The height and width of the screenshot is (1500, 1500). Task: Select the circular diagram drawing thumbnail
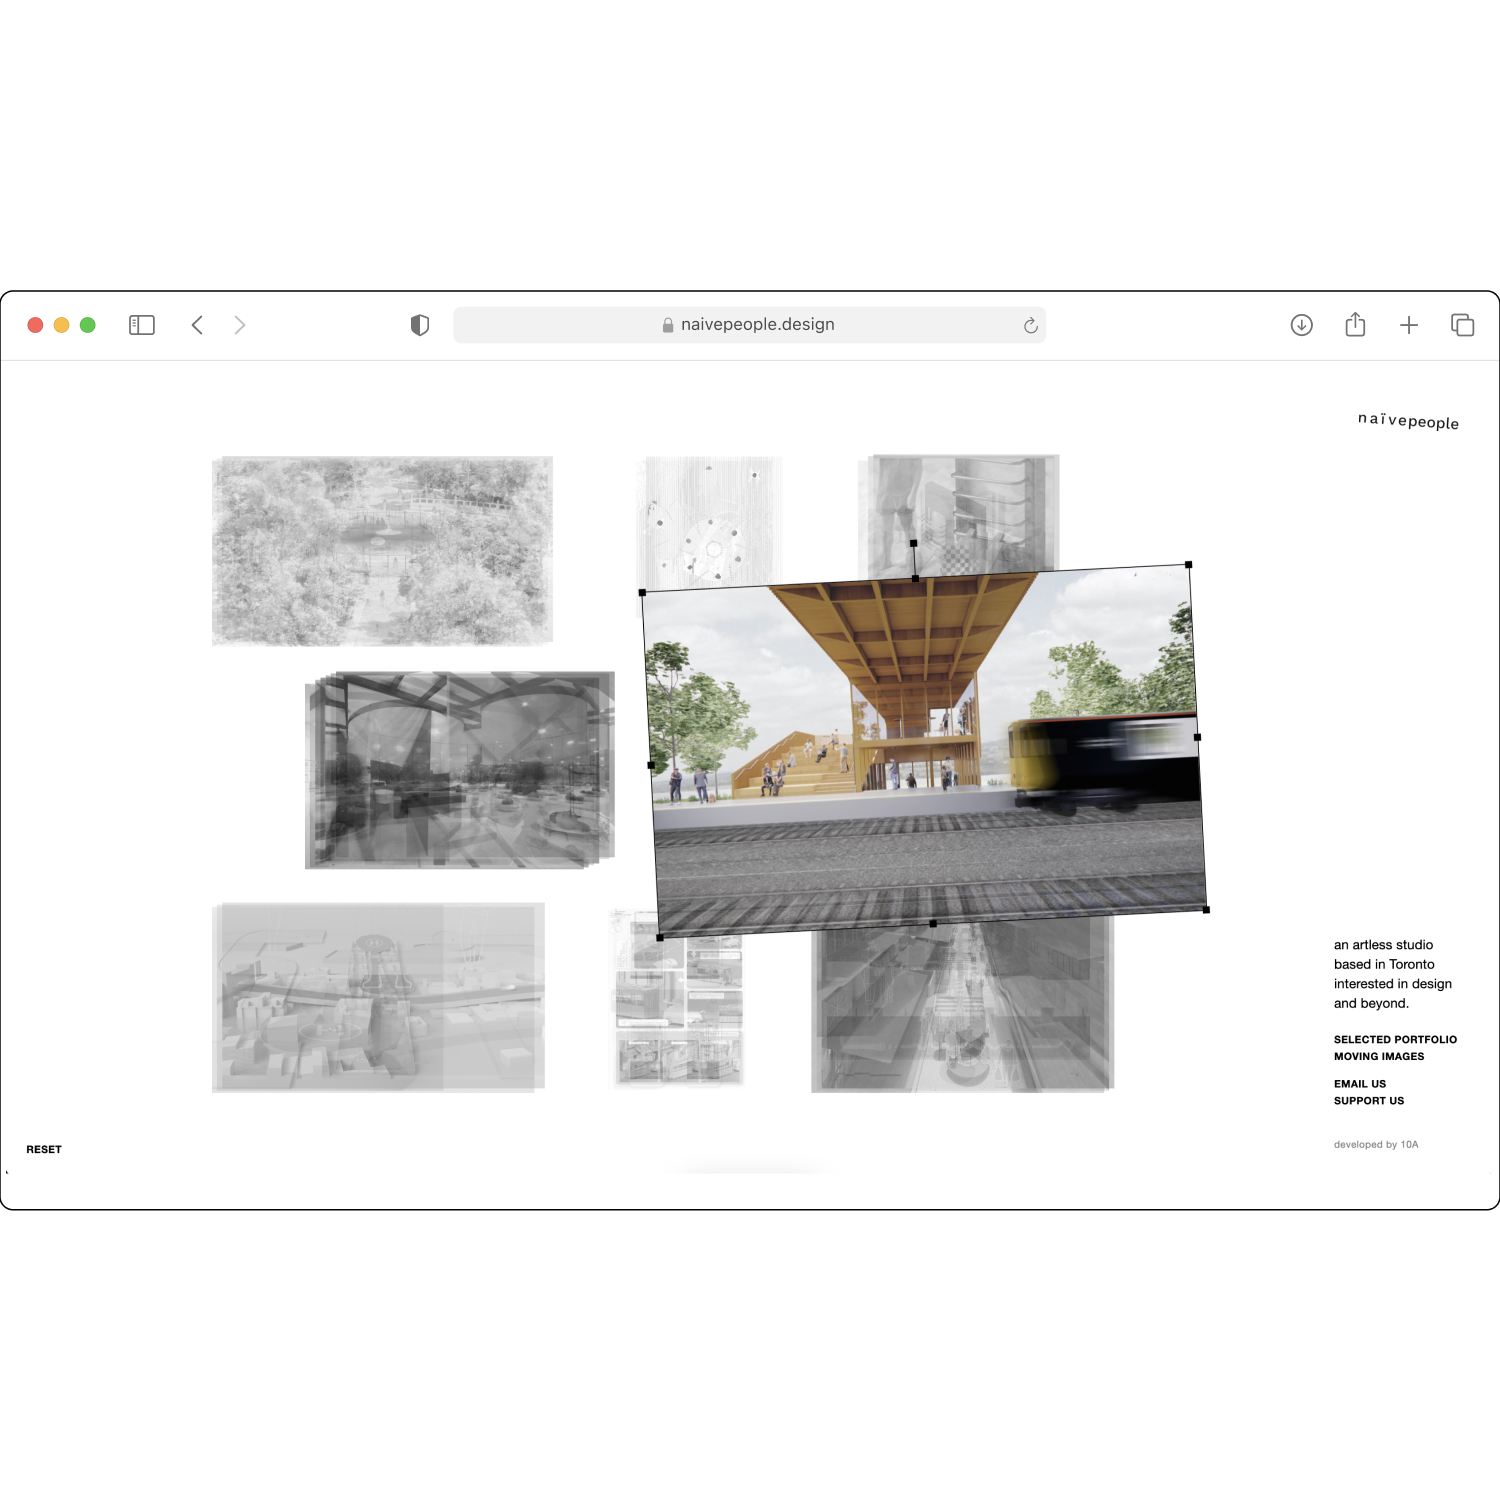[x=712, y=520]
